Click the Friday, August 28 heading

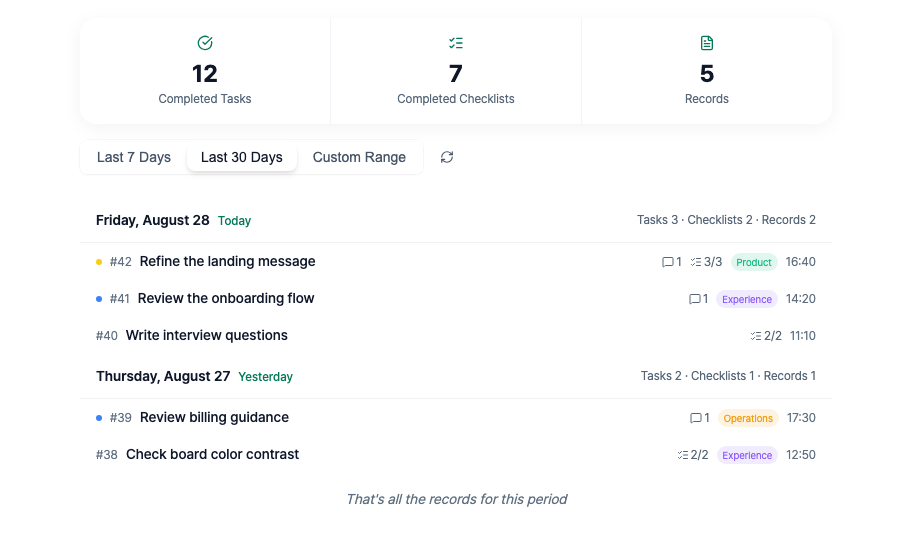click(x=152, y=220)
